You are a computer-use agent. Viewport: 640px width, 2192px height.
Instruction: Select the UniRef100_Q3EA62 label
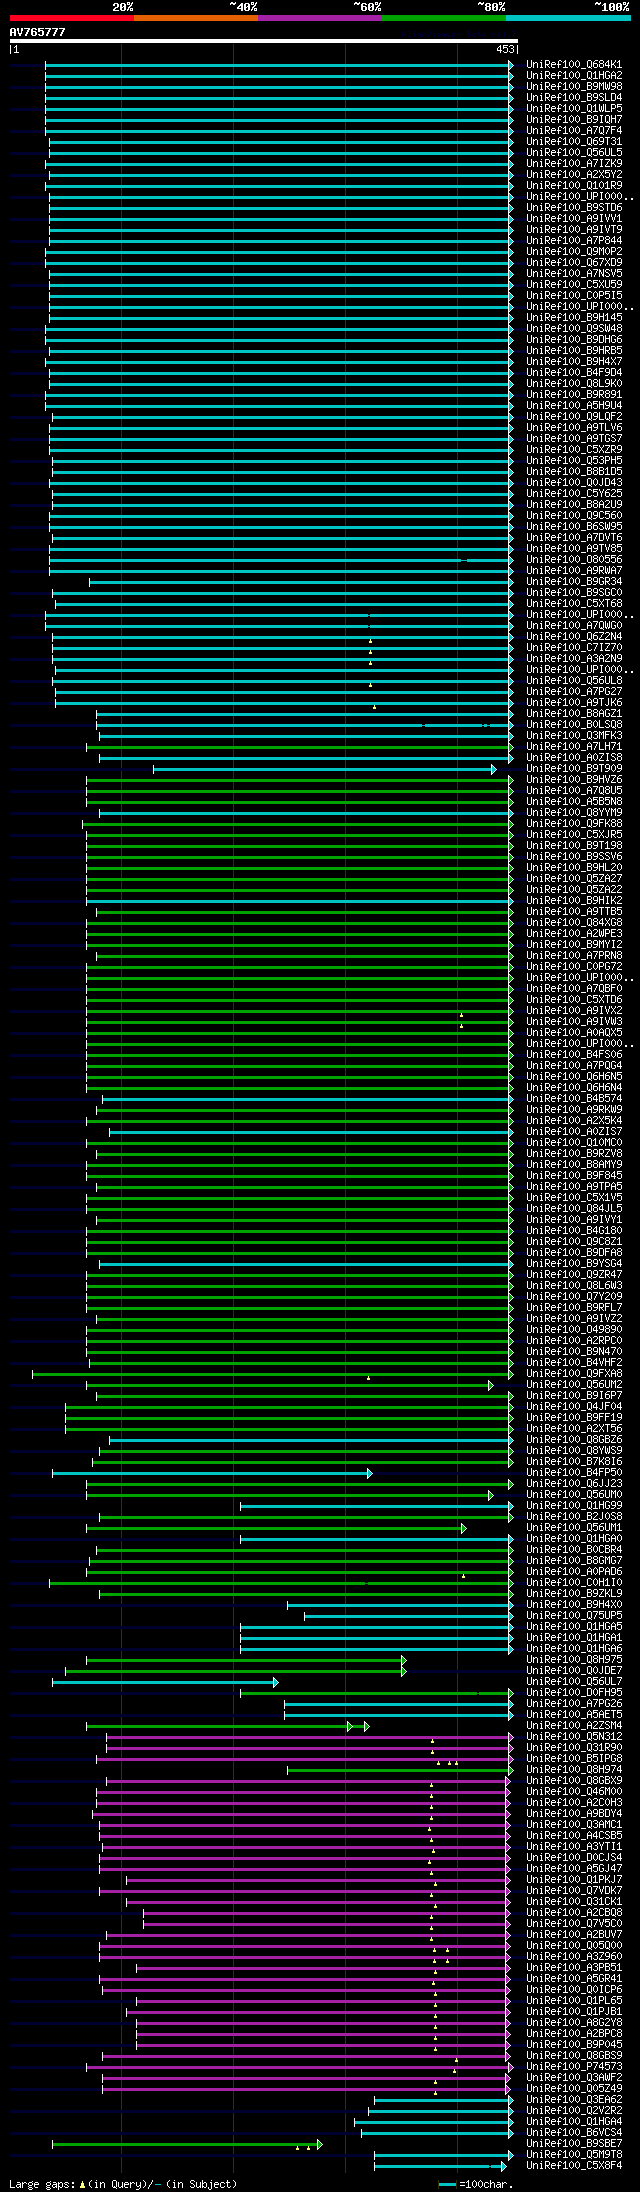(x=574, y=2099)
